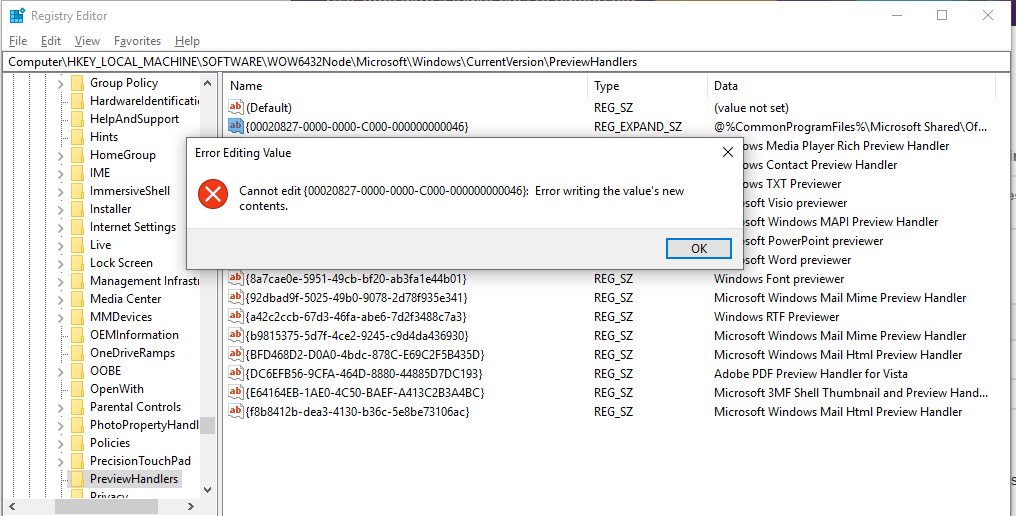The height and width of the screenshot is (516, 1016).
Task: Click the (Default) string value icon
Action: (236, 108)
